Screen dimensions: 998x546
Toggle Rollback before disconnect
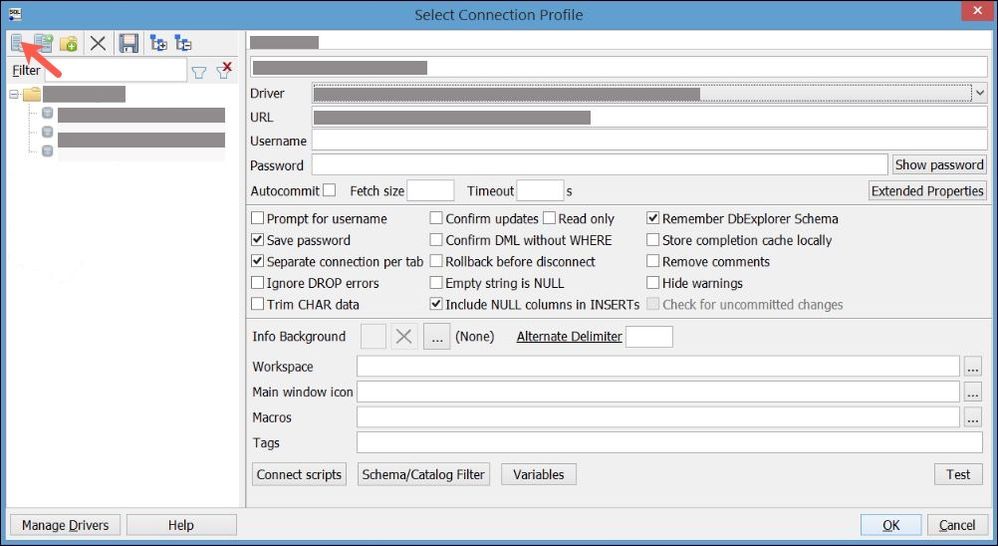pyautogui.click(x=437, y=262)
